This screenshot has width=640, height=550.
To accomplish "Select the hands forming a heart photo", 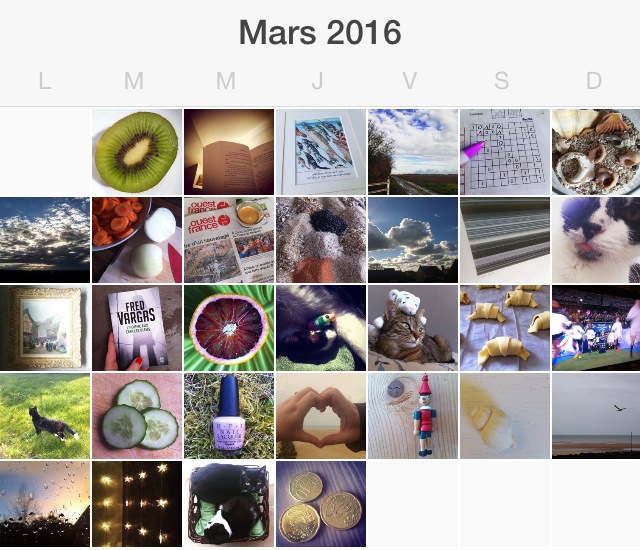I will [x=321, y=416].
